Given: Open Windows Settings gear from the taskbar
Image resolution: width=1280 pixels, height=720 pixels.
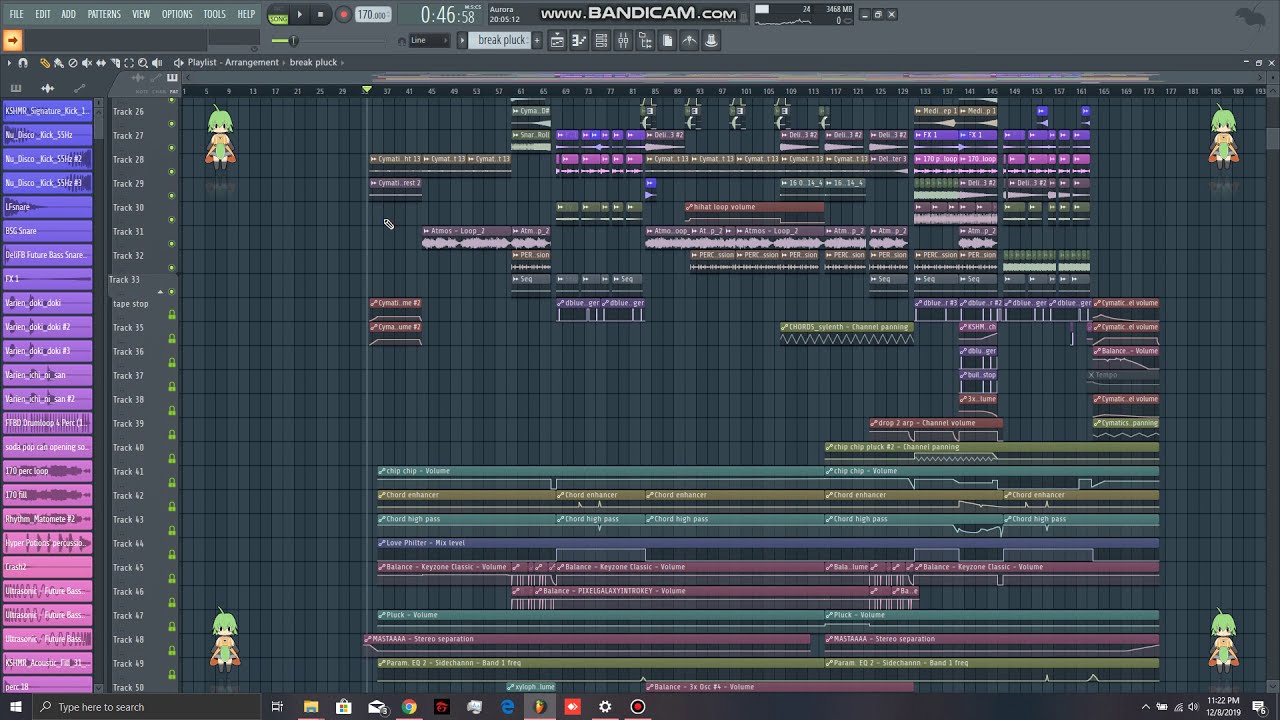Looking at the screenshot, I should [605, 707].
